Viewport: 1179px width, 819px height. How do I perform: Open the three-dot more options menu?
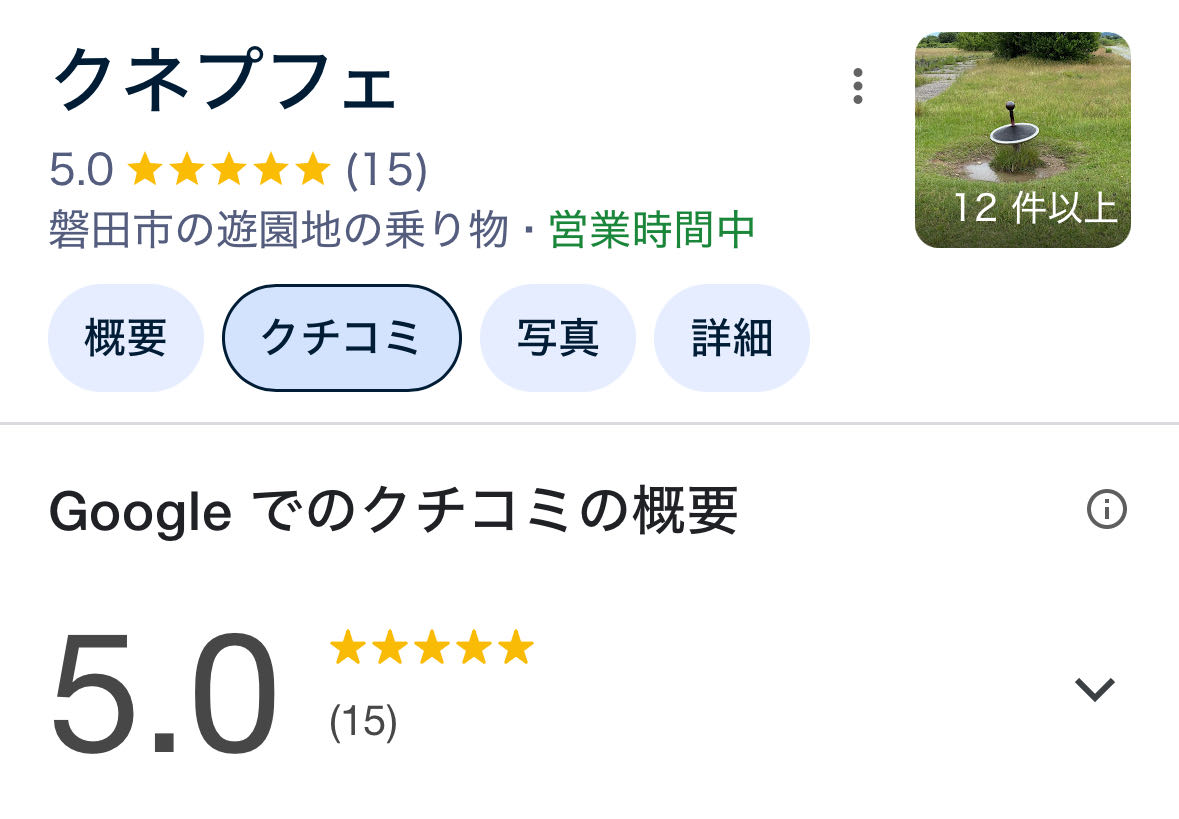(x=857, y=87)
